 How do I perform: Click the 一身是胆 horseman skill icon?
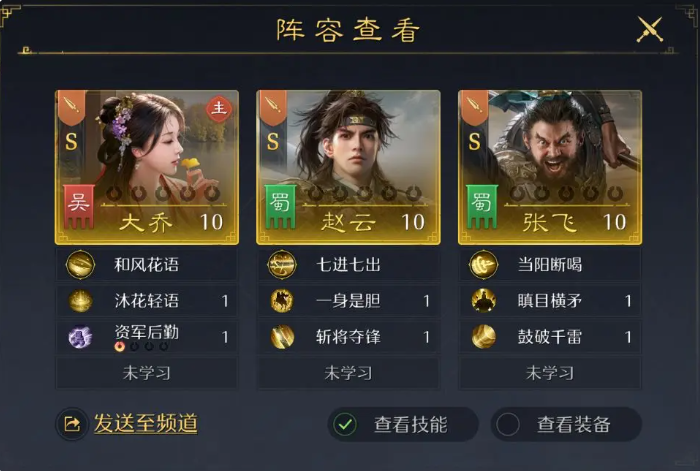coord(282,301)
